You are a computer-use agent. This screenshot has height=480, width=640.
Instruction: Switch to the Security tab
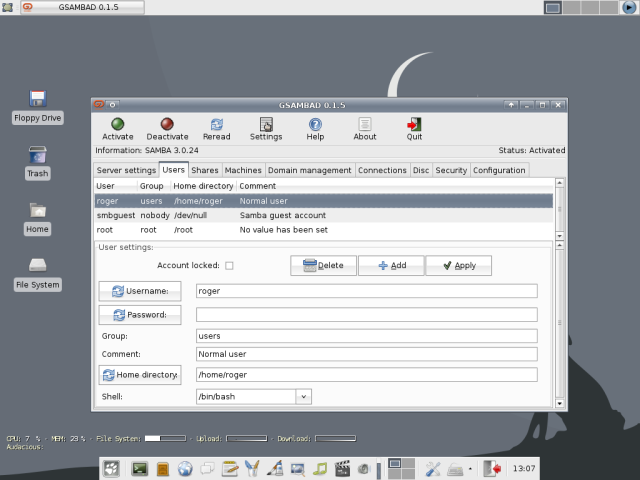click(x=451, y=171)
